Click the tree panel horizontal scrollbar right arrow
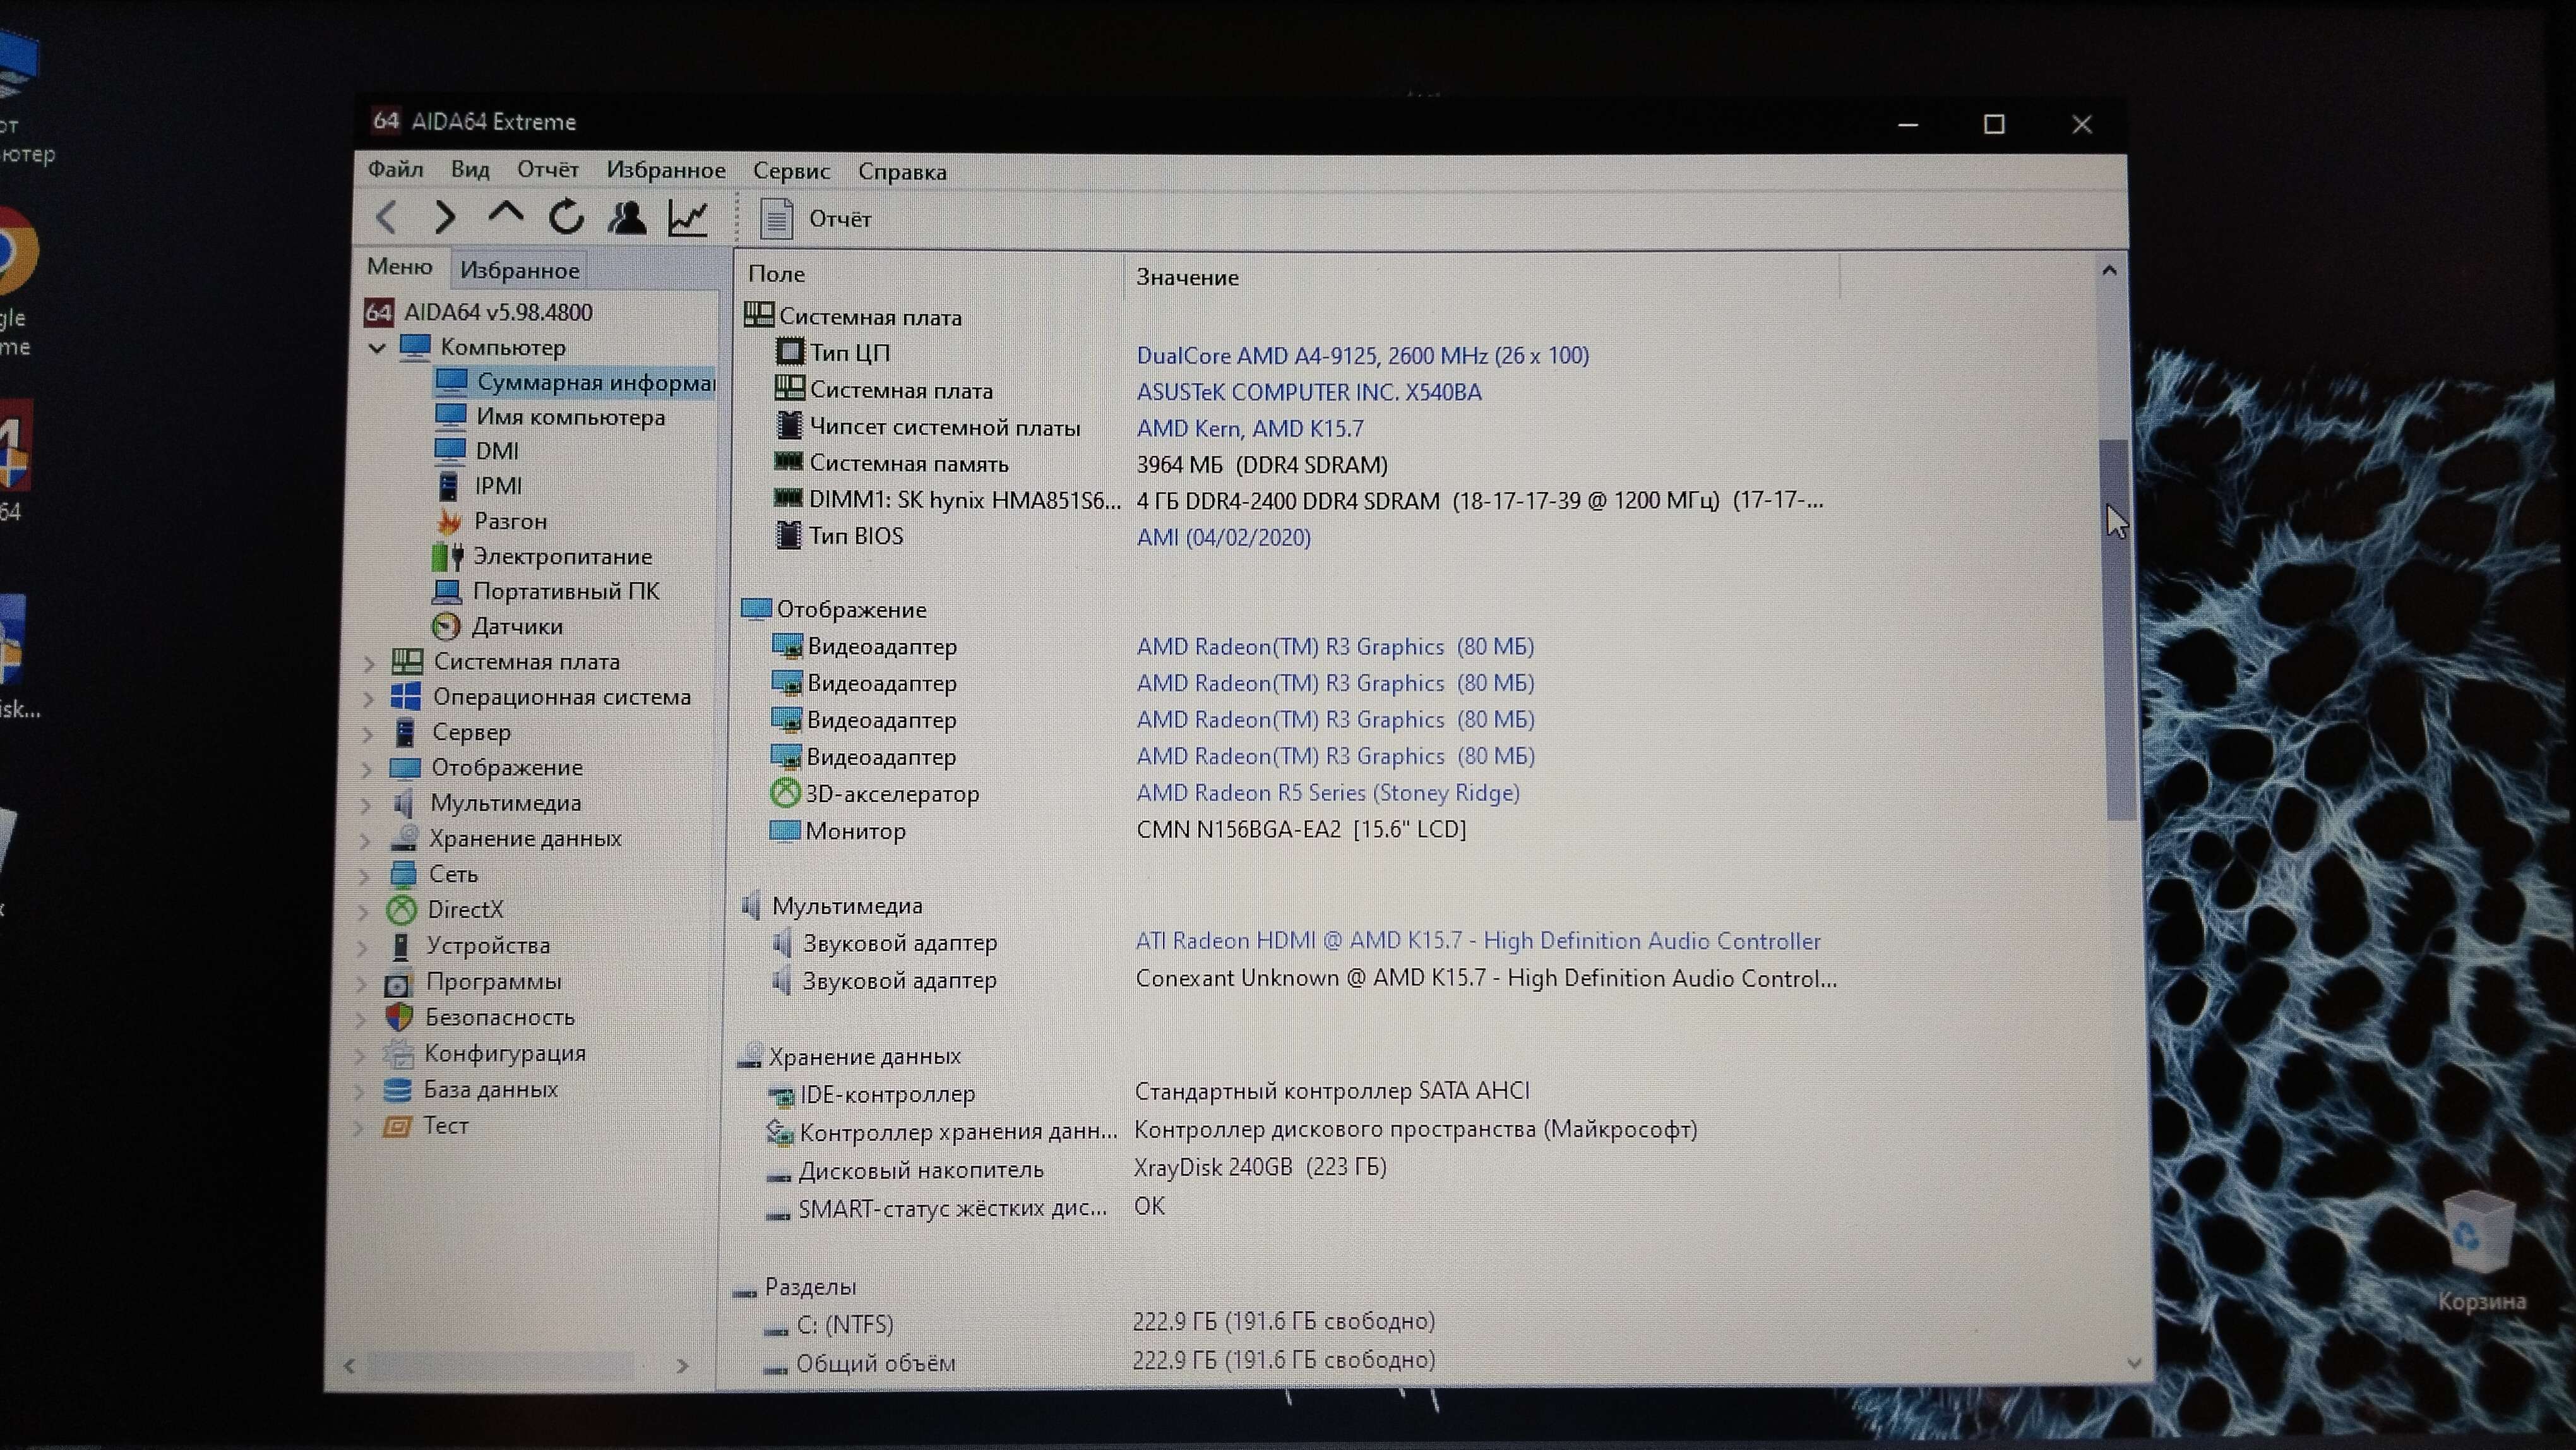 click(682, 1365)
